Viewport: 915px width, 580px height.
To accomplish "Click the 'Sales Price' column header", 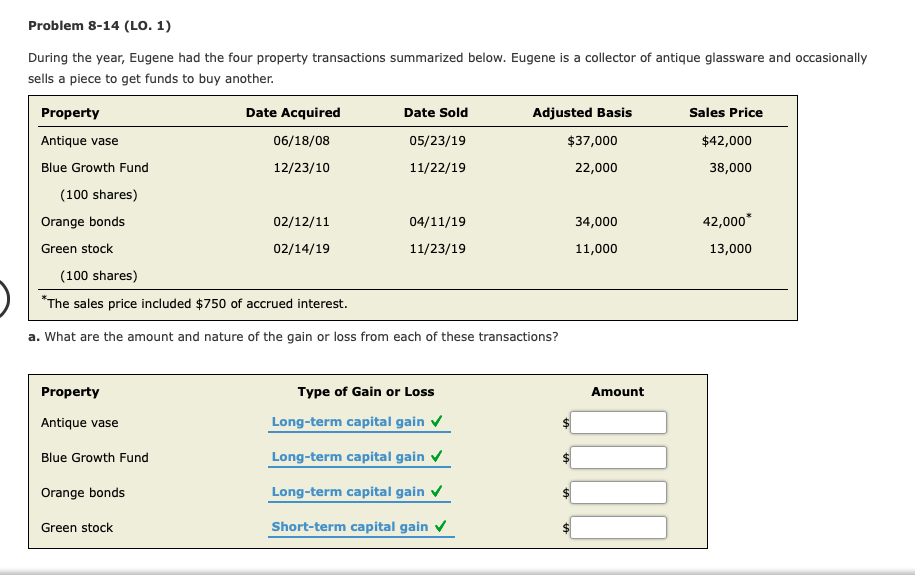I will pyautogui.click(x=726, y=113).
